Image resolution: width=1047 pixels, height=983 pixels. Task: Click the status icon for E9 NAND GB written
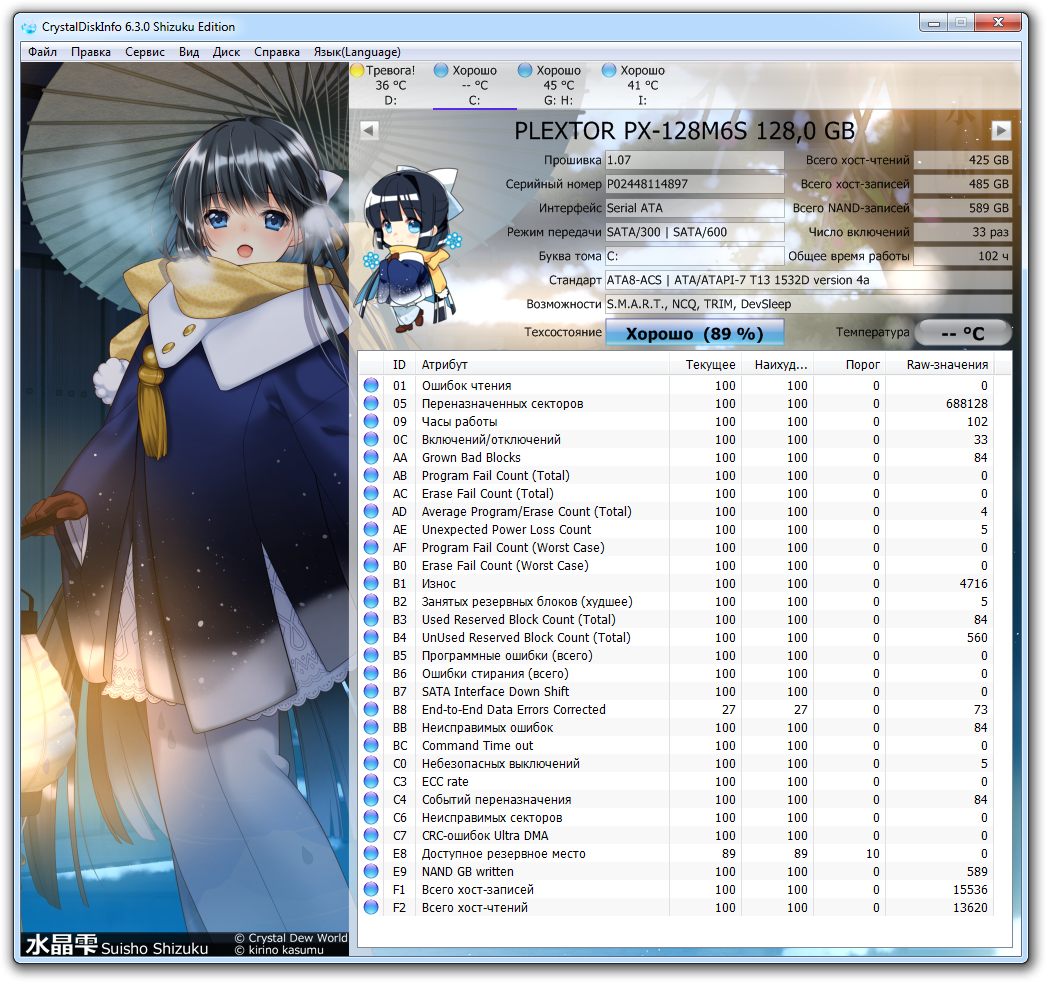pyautogui.click(x=371, y=872)
